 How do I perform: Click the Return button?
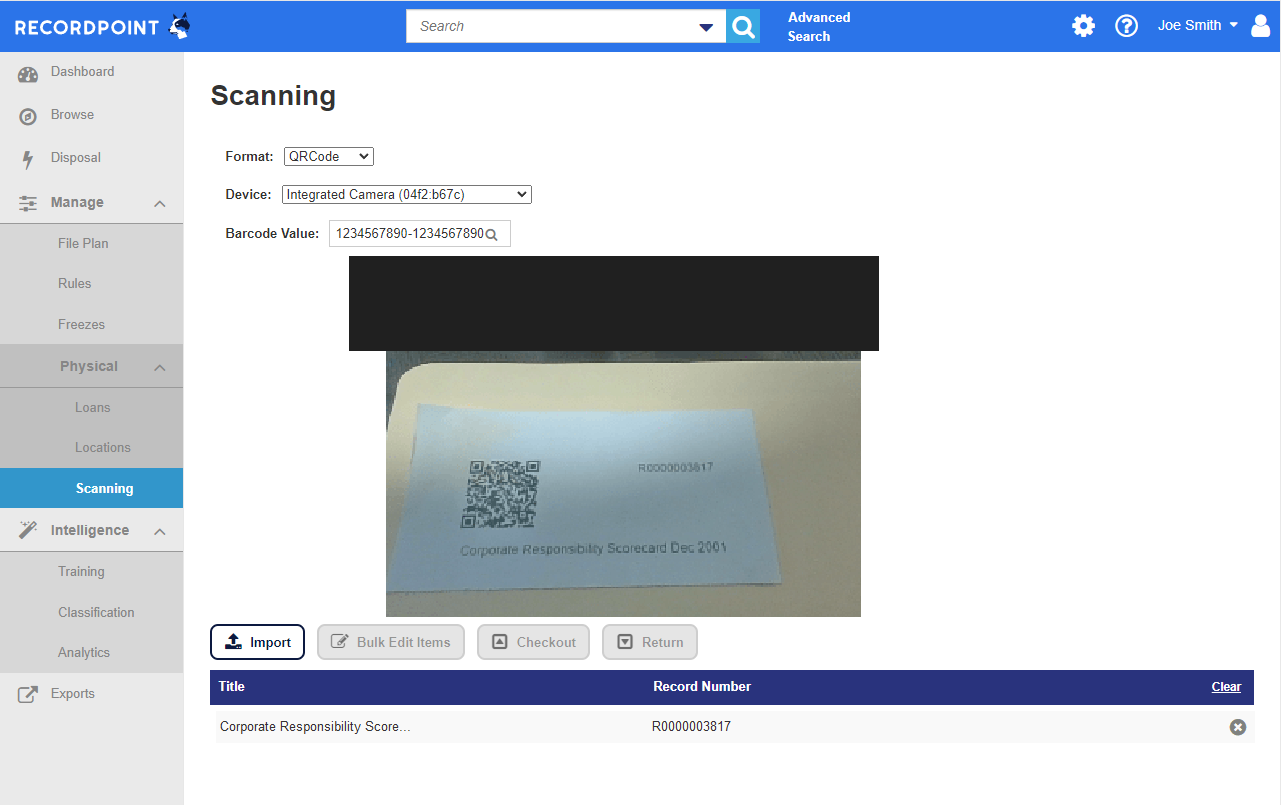click(650, 642)
